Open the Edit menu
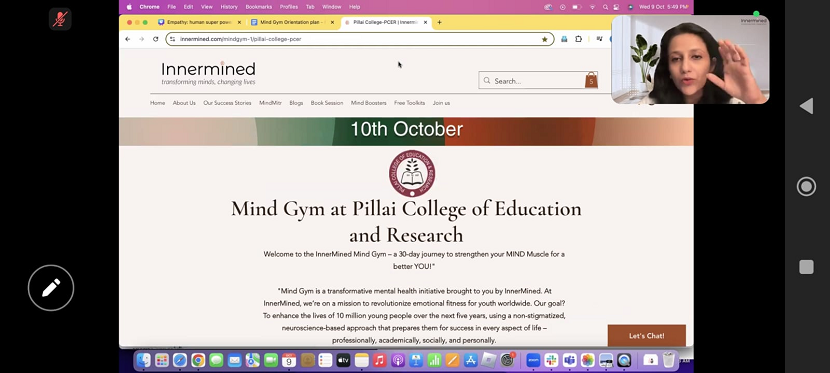Image resolution: width=830 pixels, height=373 pixels. pyautogui.click(x=188, y=7)
